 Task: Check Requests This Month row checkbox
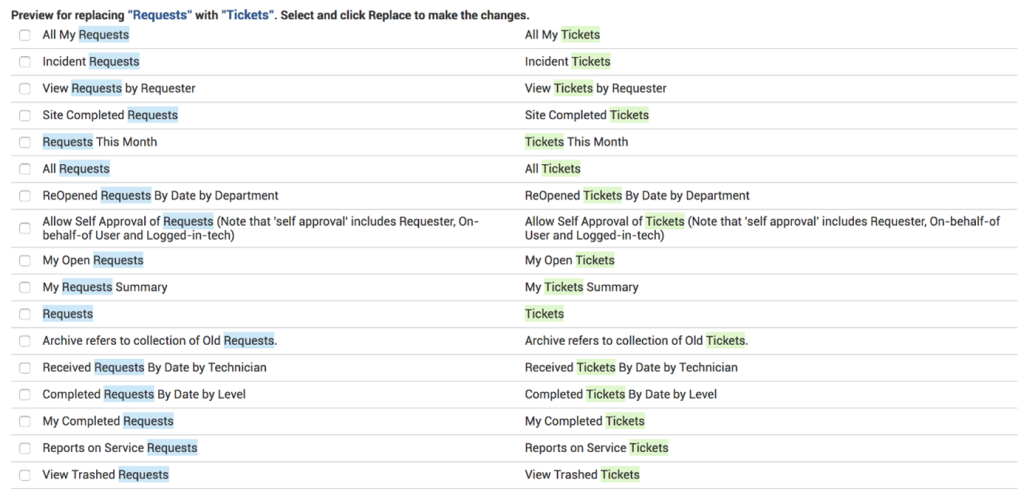tap(25, 142)
